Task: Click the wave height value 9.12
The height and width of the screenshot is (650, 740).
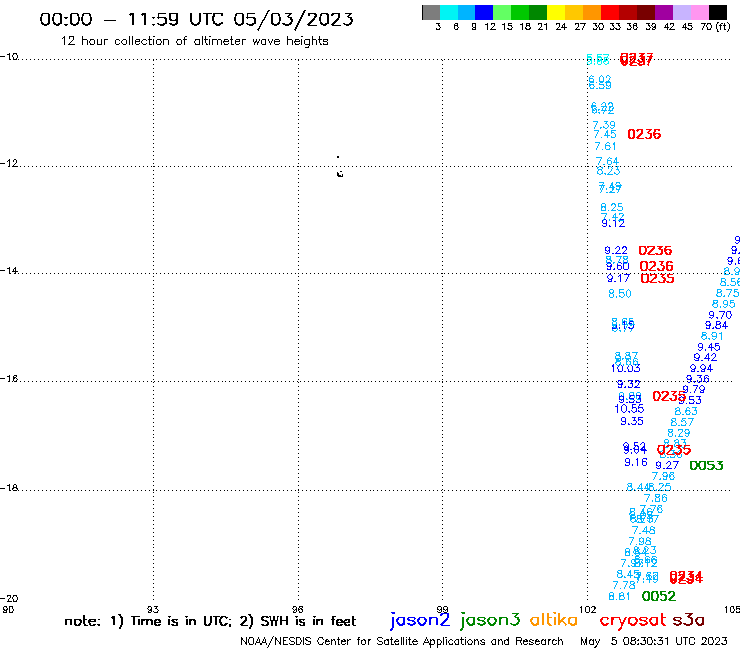Action: point(613,223)
